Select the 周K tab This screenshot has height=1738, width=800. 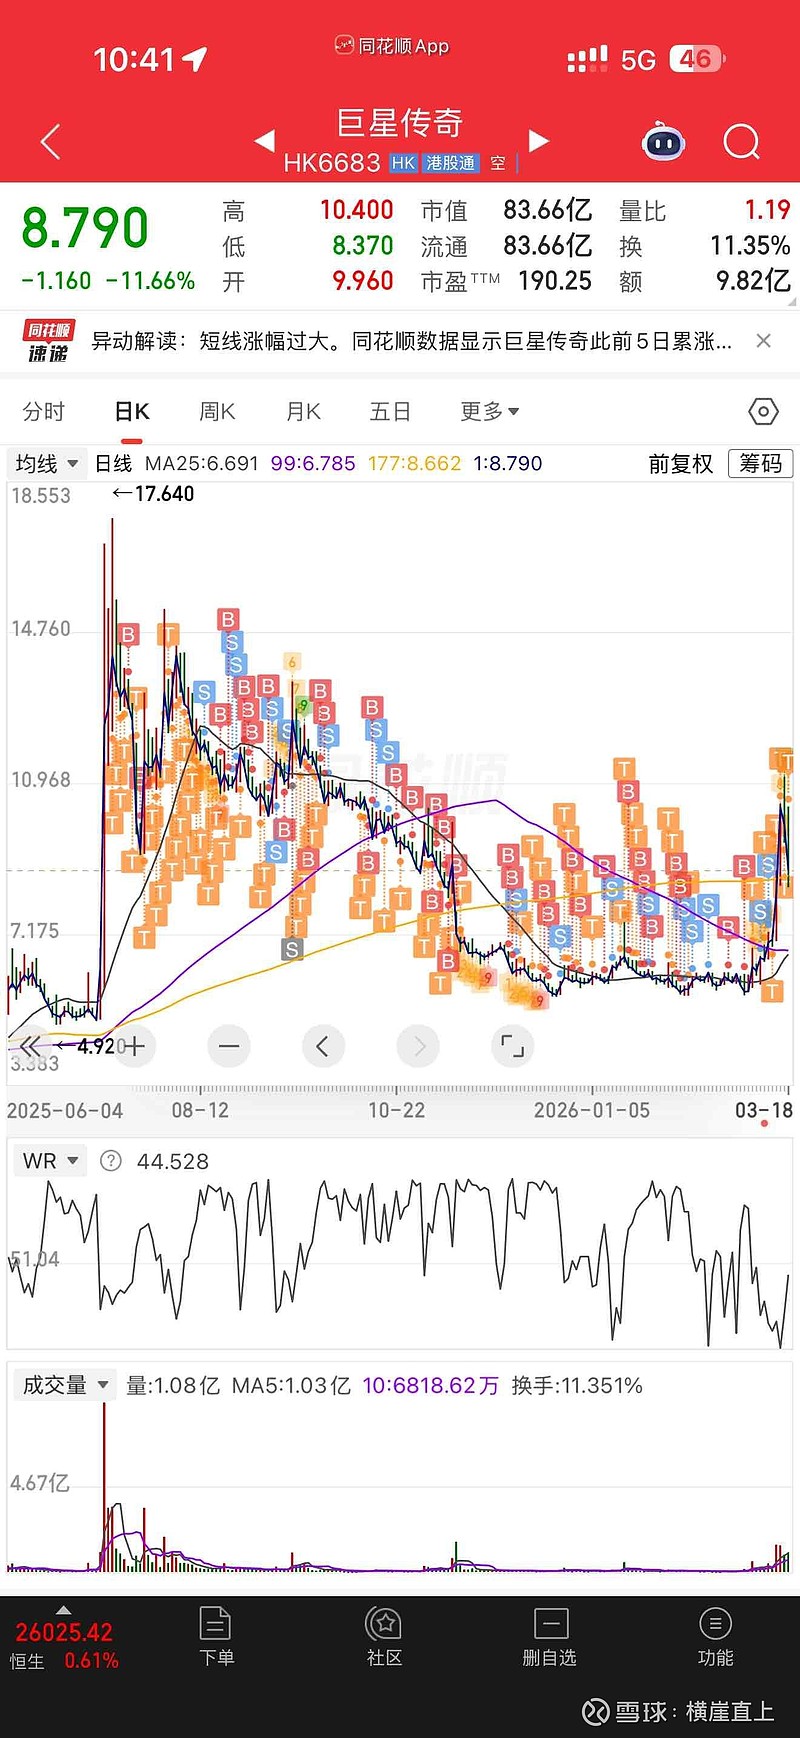point(217,411)
